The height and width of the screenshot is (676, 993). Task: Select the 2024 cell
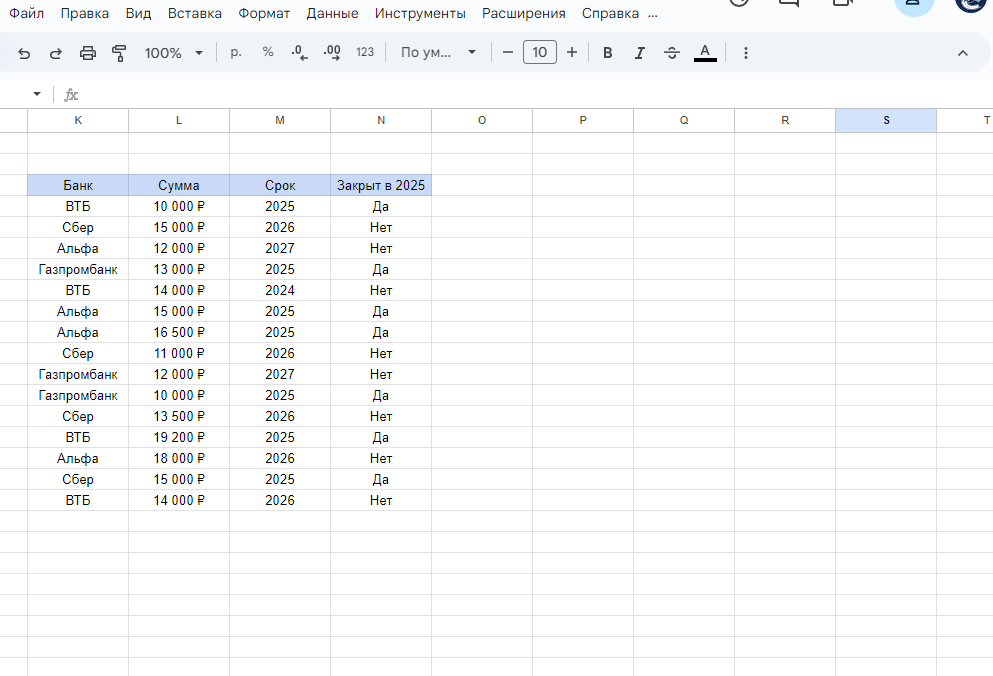[x=280, y=291]
